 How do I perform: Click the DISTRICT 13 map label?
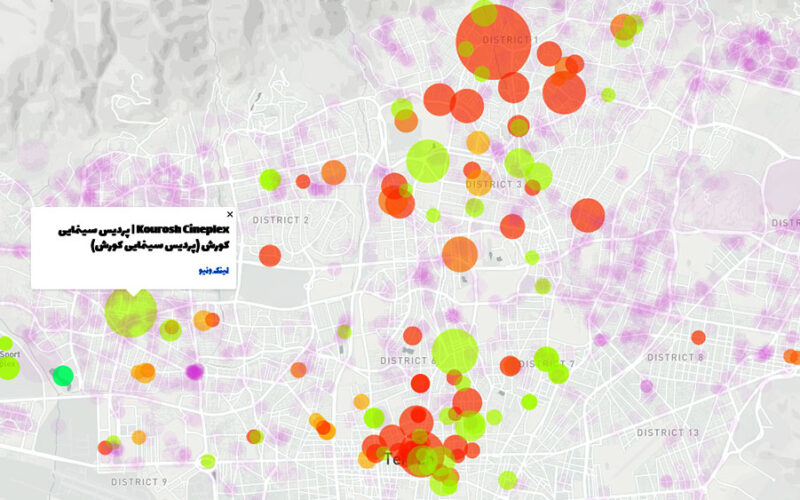click(x=668, y=433)
